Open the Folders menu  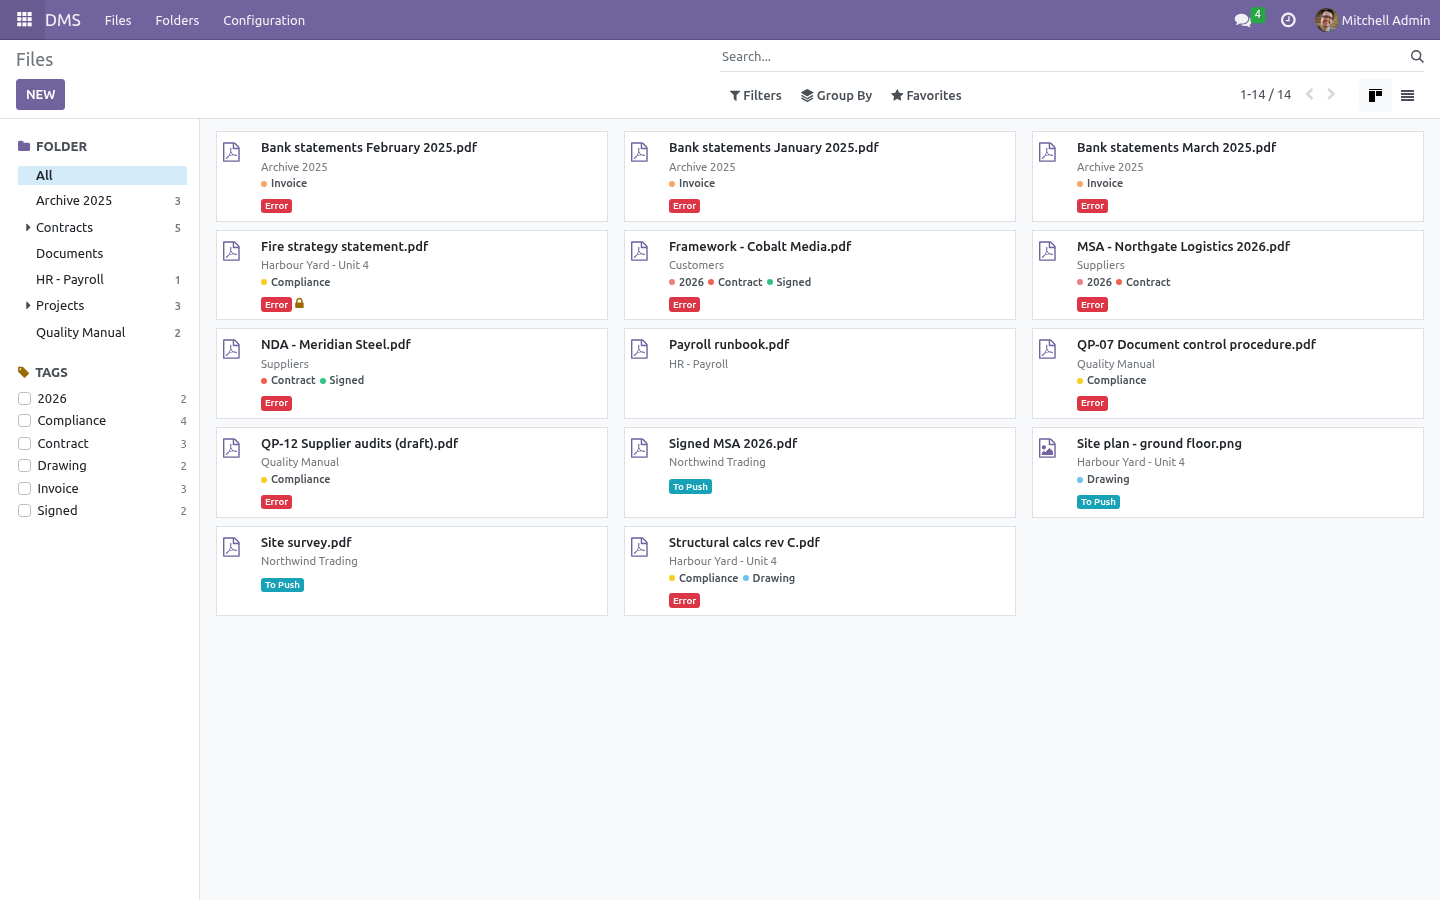pos(177,20)
